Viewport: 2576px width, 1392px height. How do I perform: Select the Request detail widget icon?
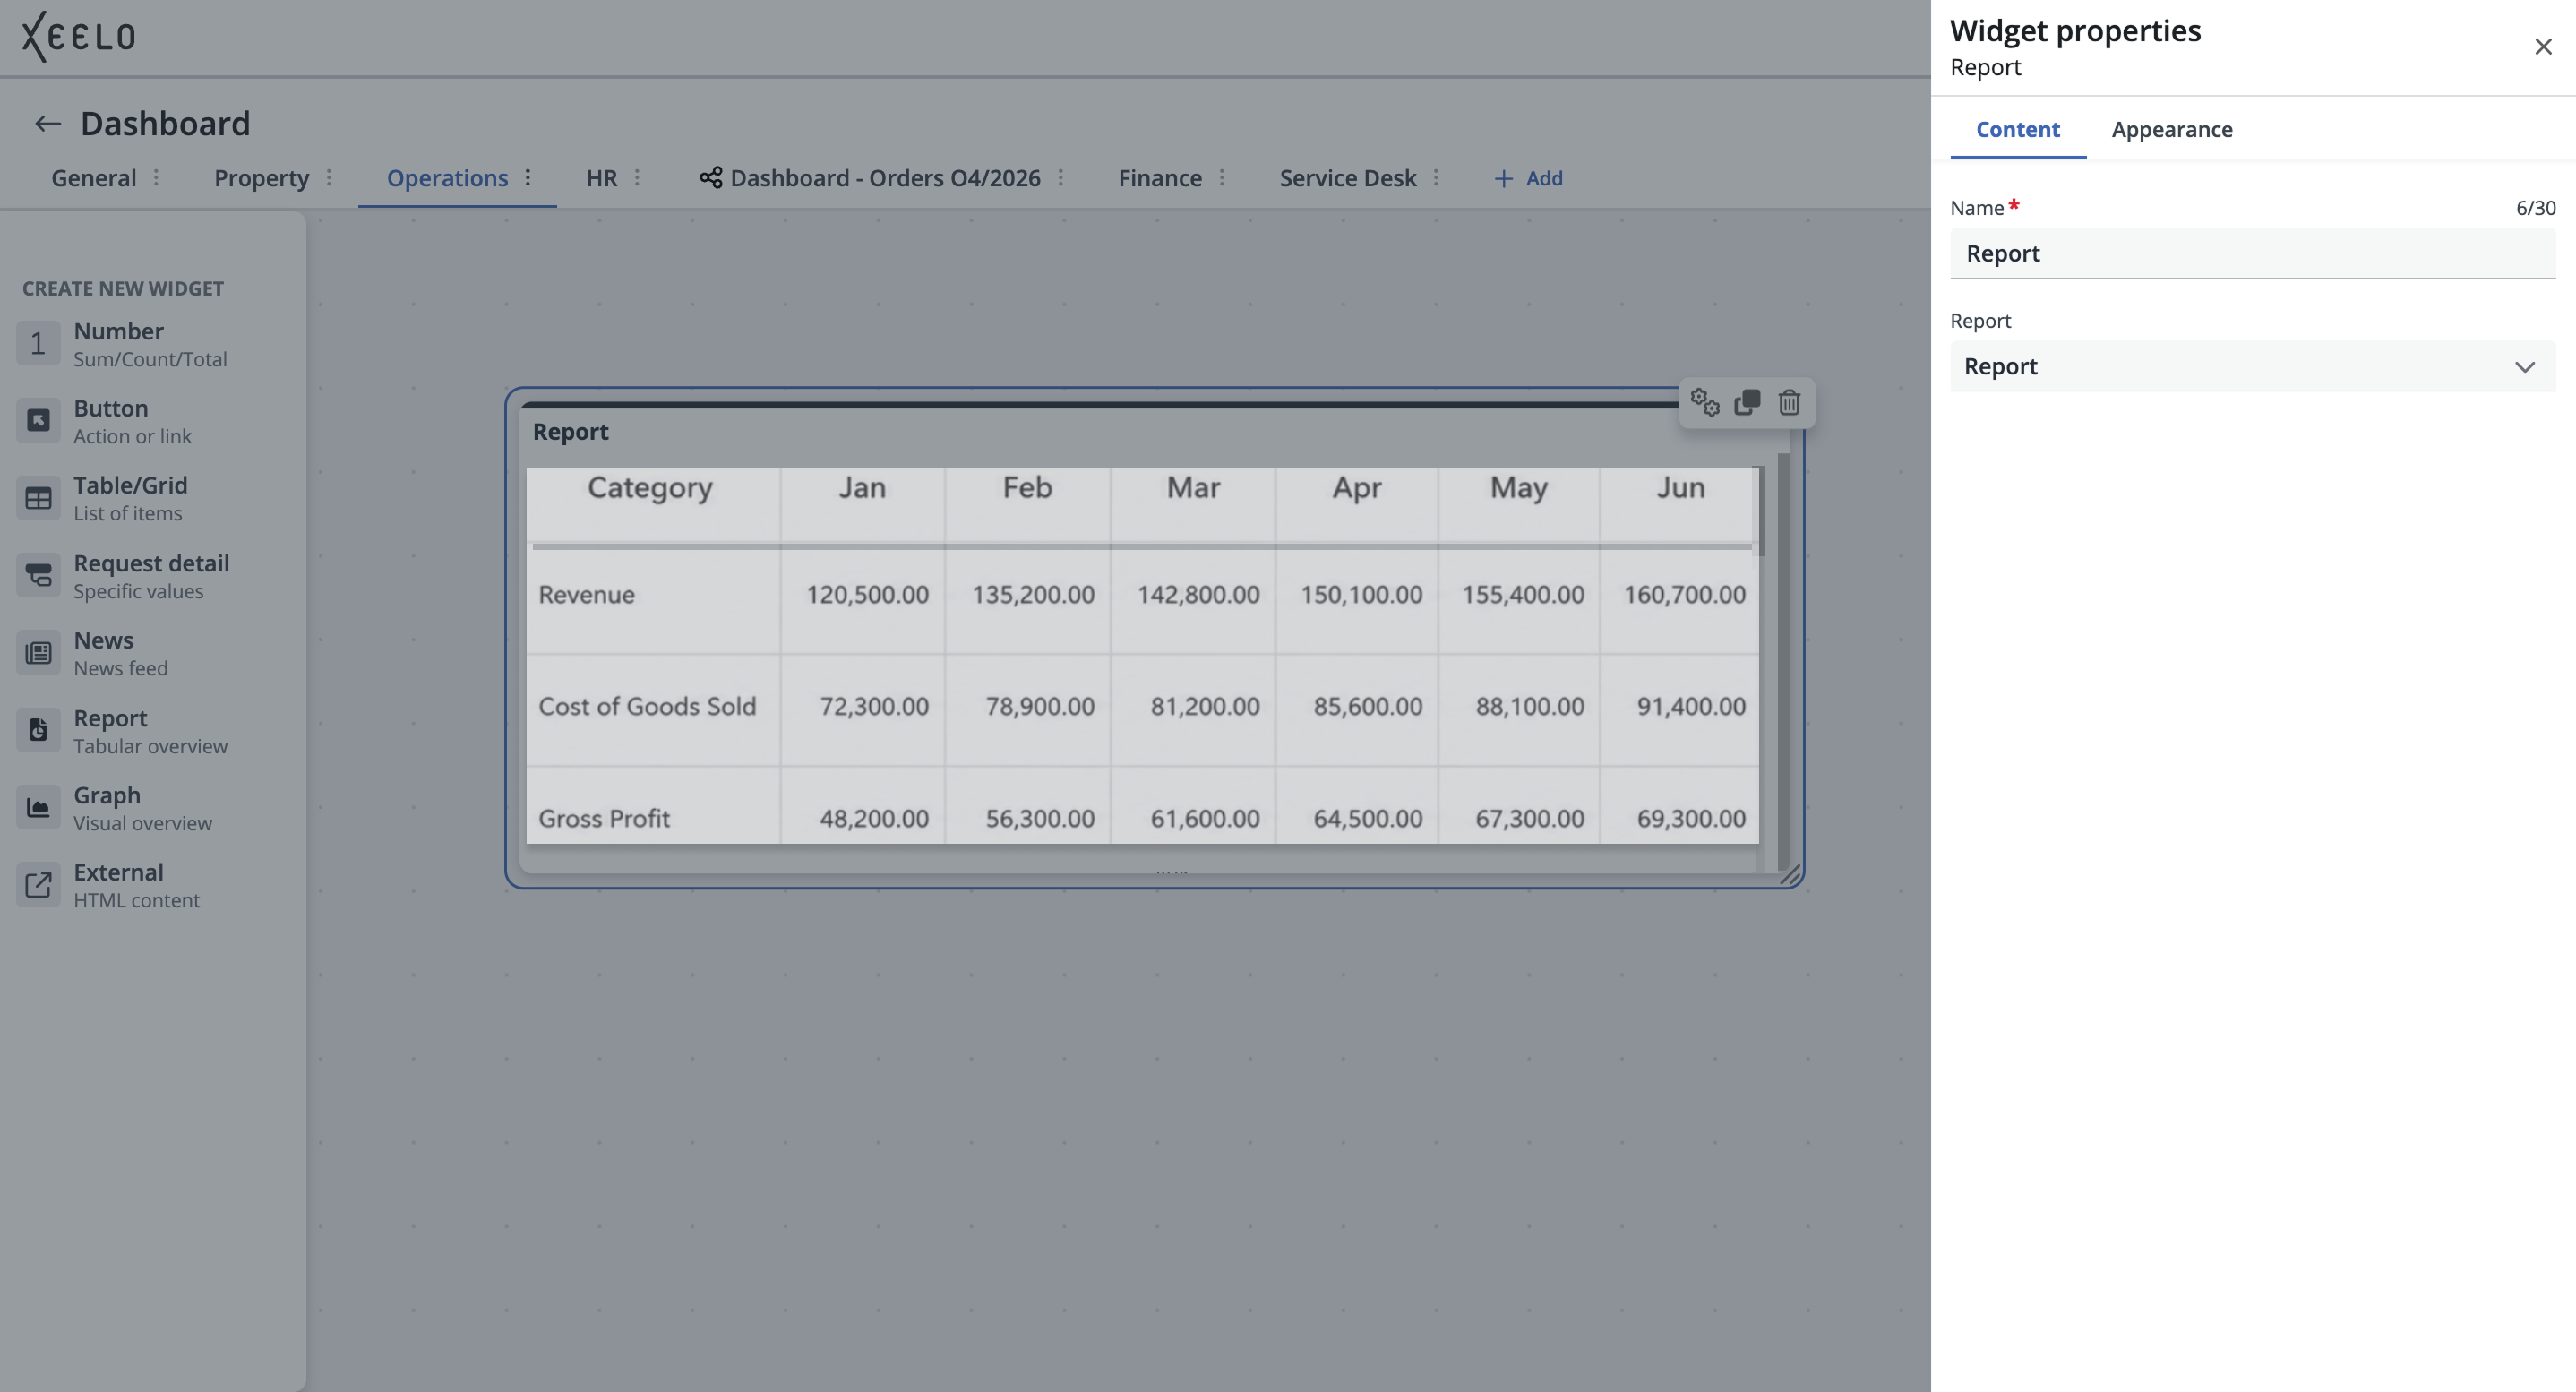pyautogui.click(x=38, y=576)
